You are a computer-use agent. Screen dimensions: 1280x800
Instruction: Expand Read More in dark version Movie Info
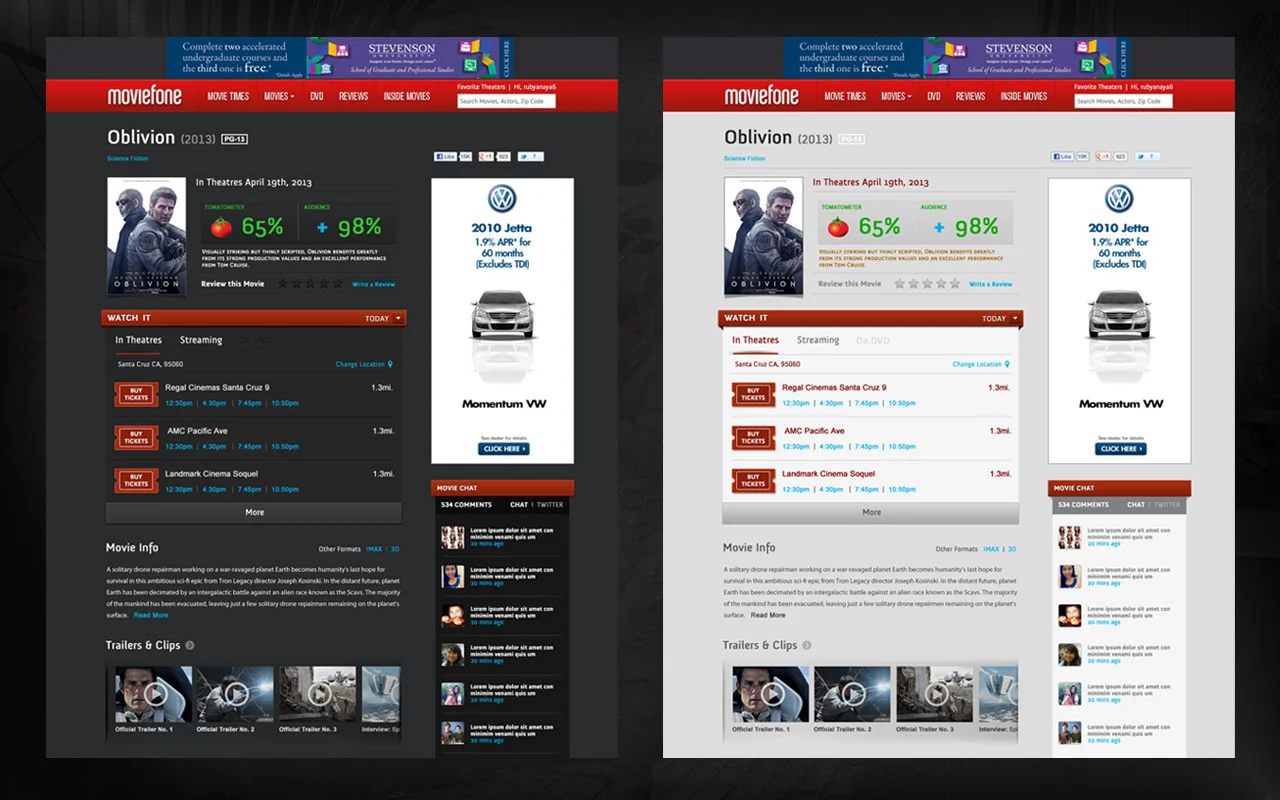[151, 616]
